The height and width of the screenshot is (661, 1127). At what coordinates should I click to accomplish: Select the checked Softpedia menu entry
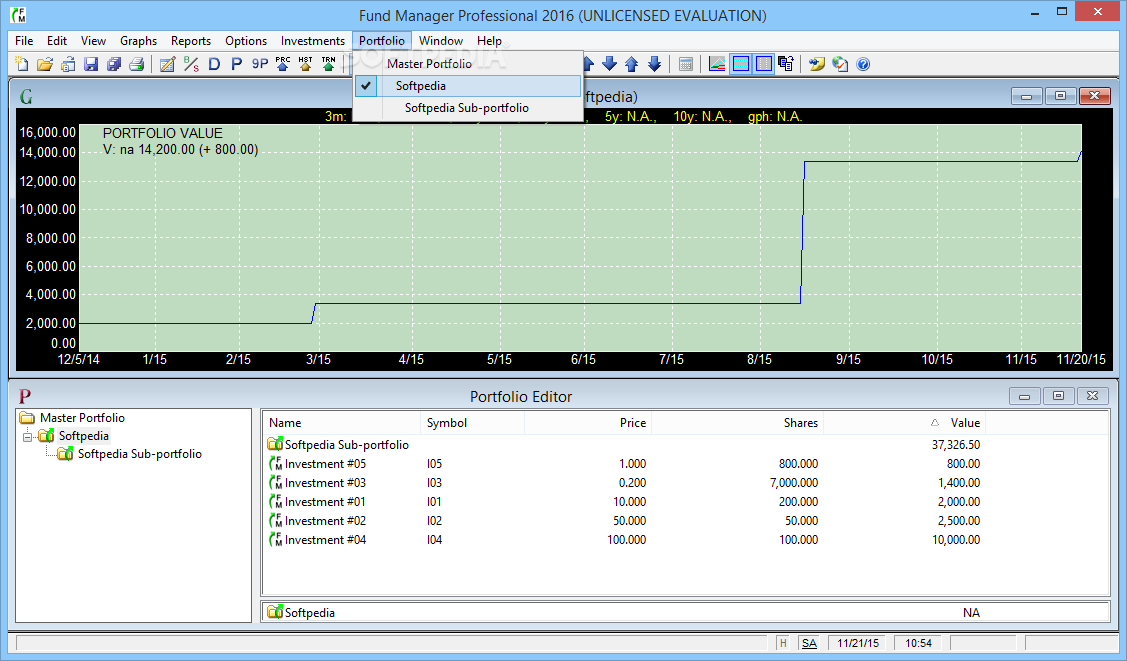point(468,85)
